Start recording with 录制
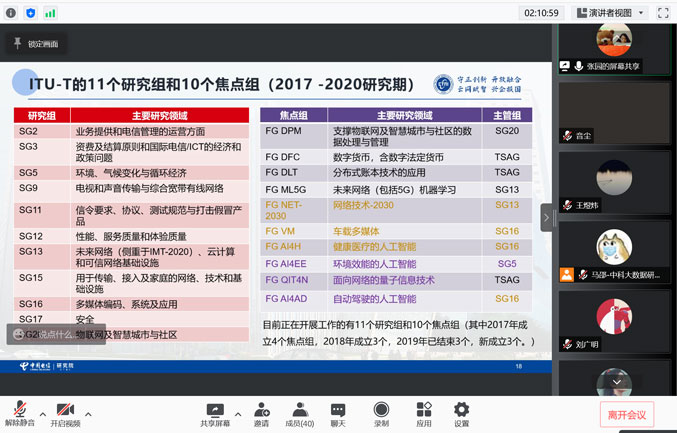Viewport: 677px width, 433px height. coord(381,414)
